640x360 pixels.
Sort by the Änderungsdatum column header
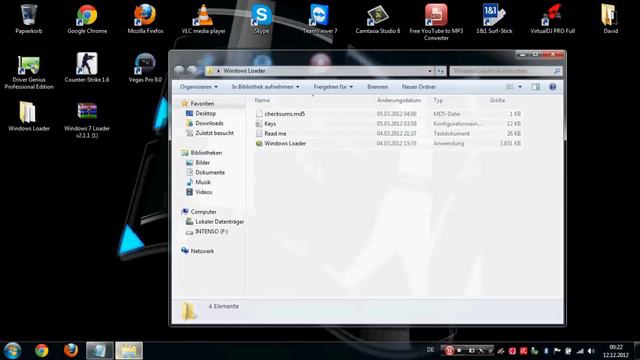tap(399, 100)
